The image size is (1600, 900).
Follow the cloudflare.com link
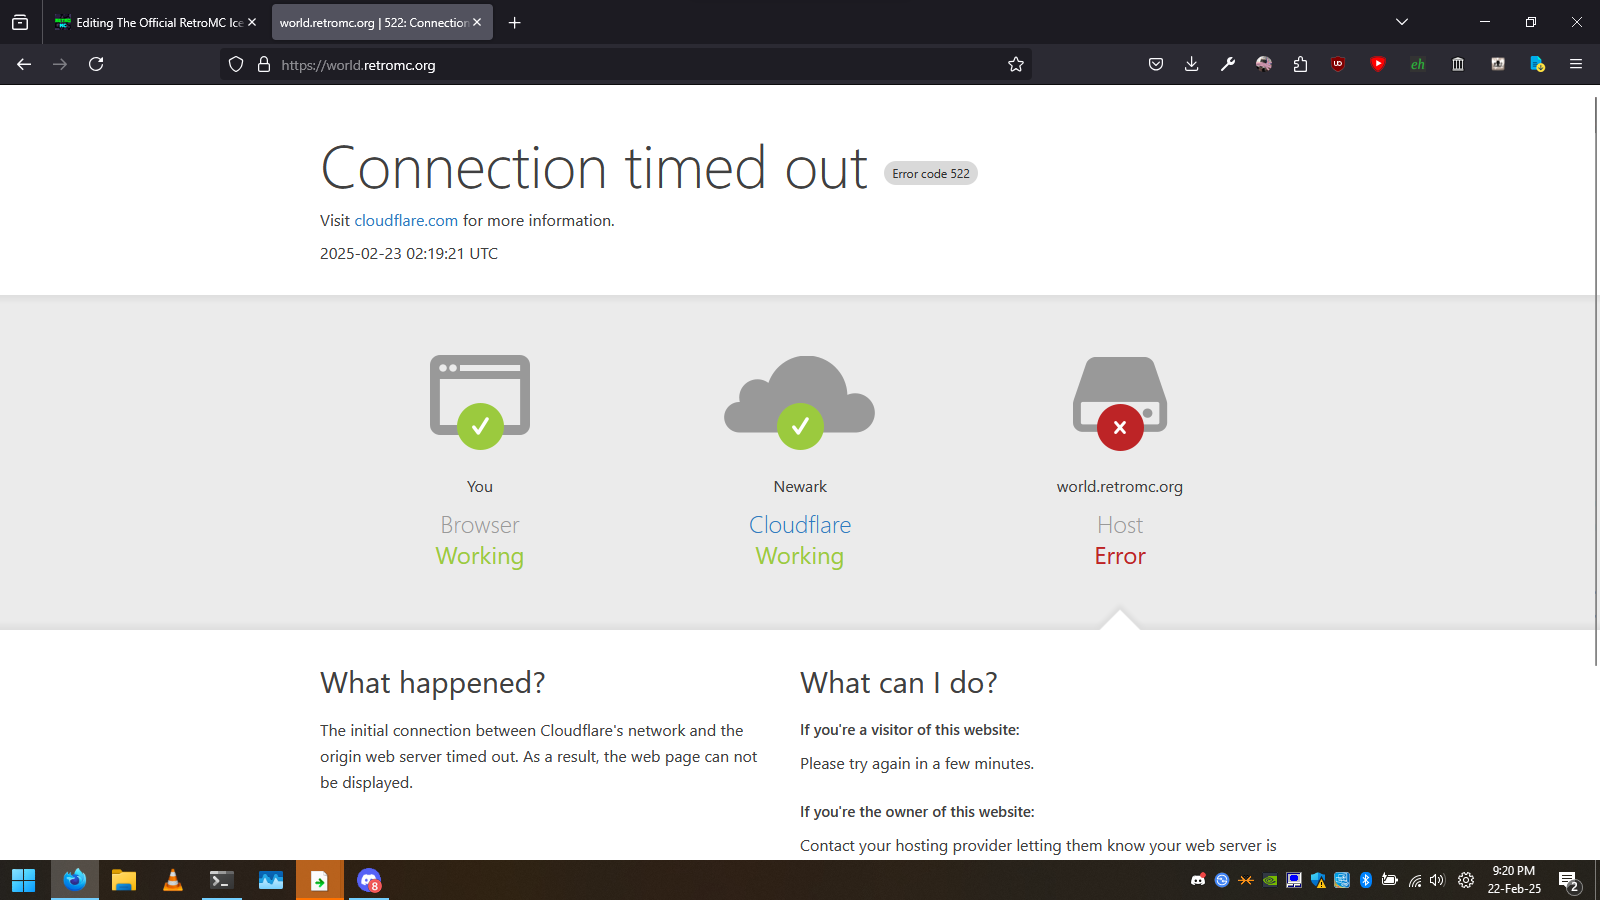click(406, 221)
